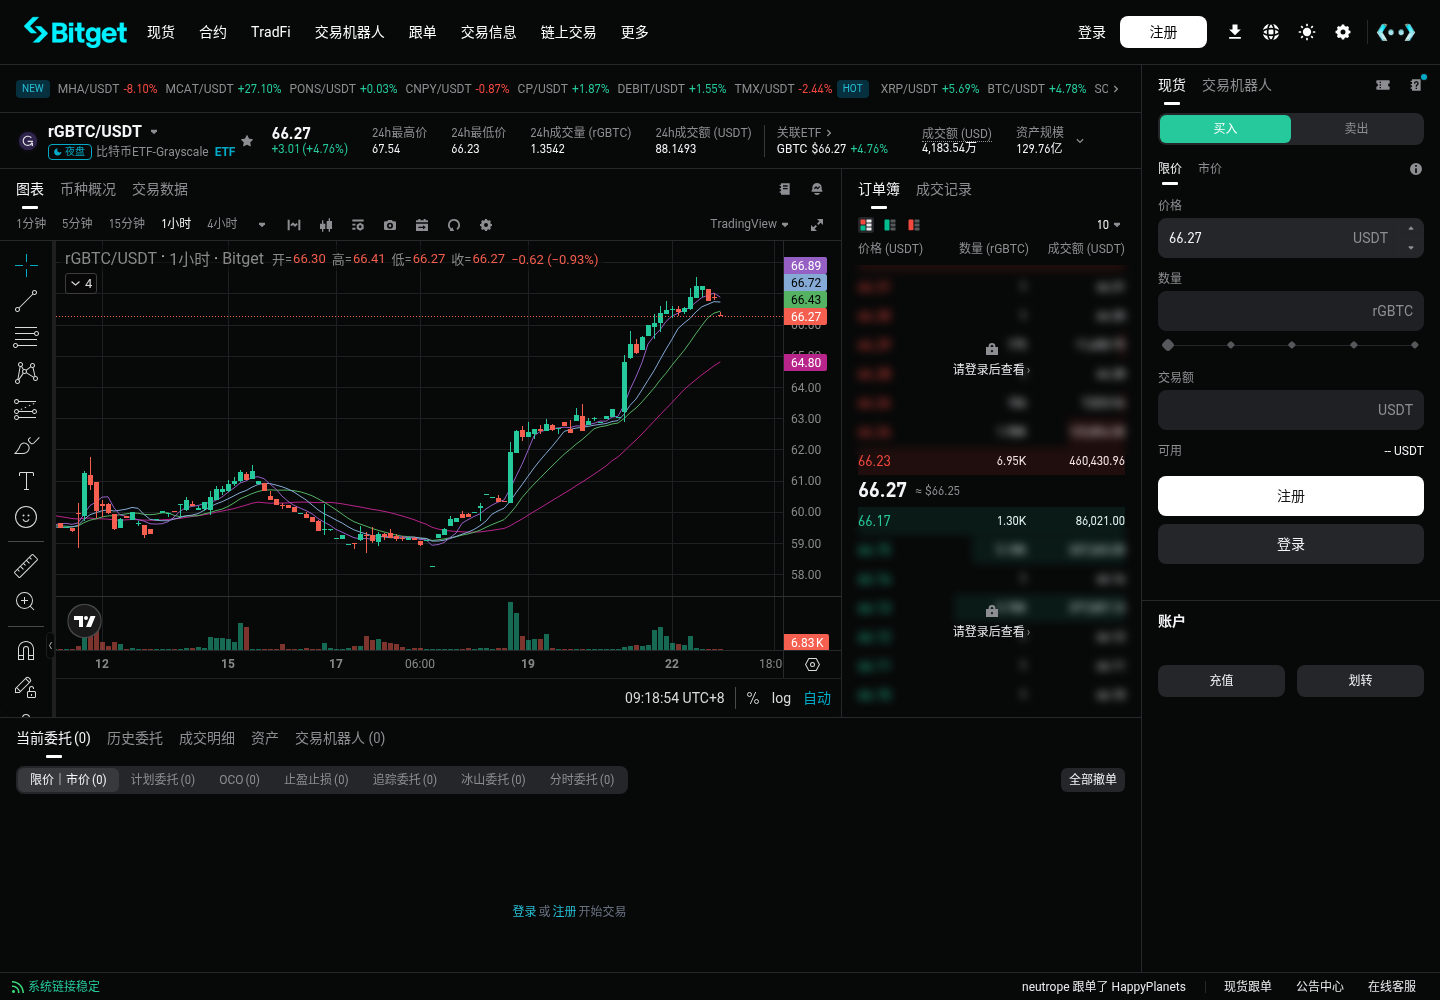The height and width of the screenshot is (1000, 1440).
Task: Toggle lock all drawings pencil icon
Action: [x=26, y=686]
